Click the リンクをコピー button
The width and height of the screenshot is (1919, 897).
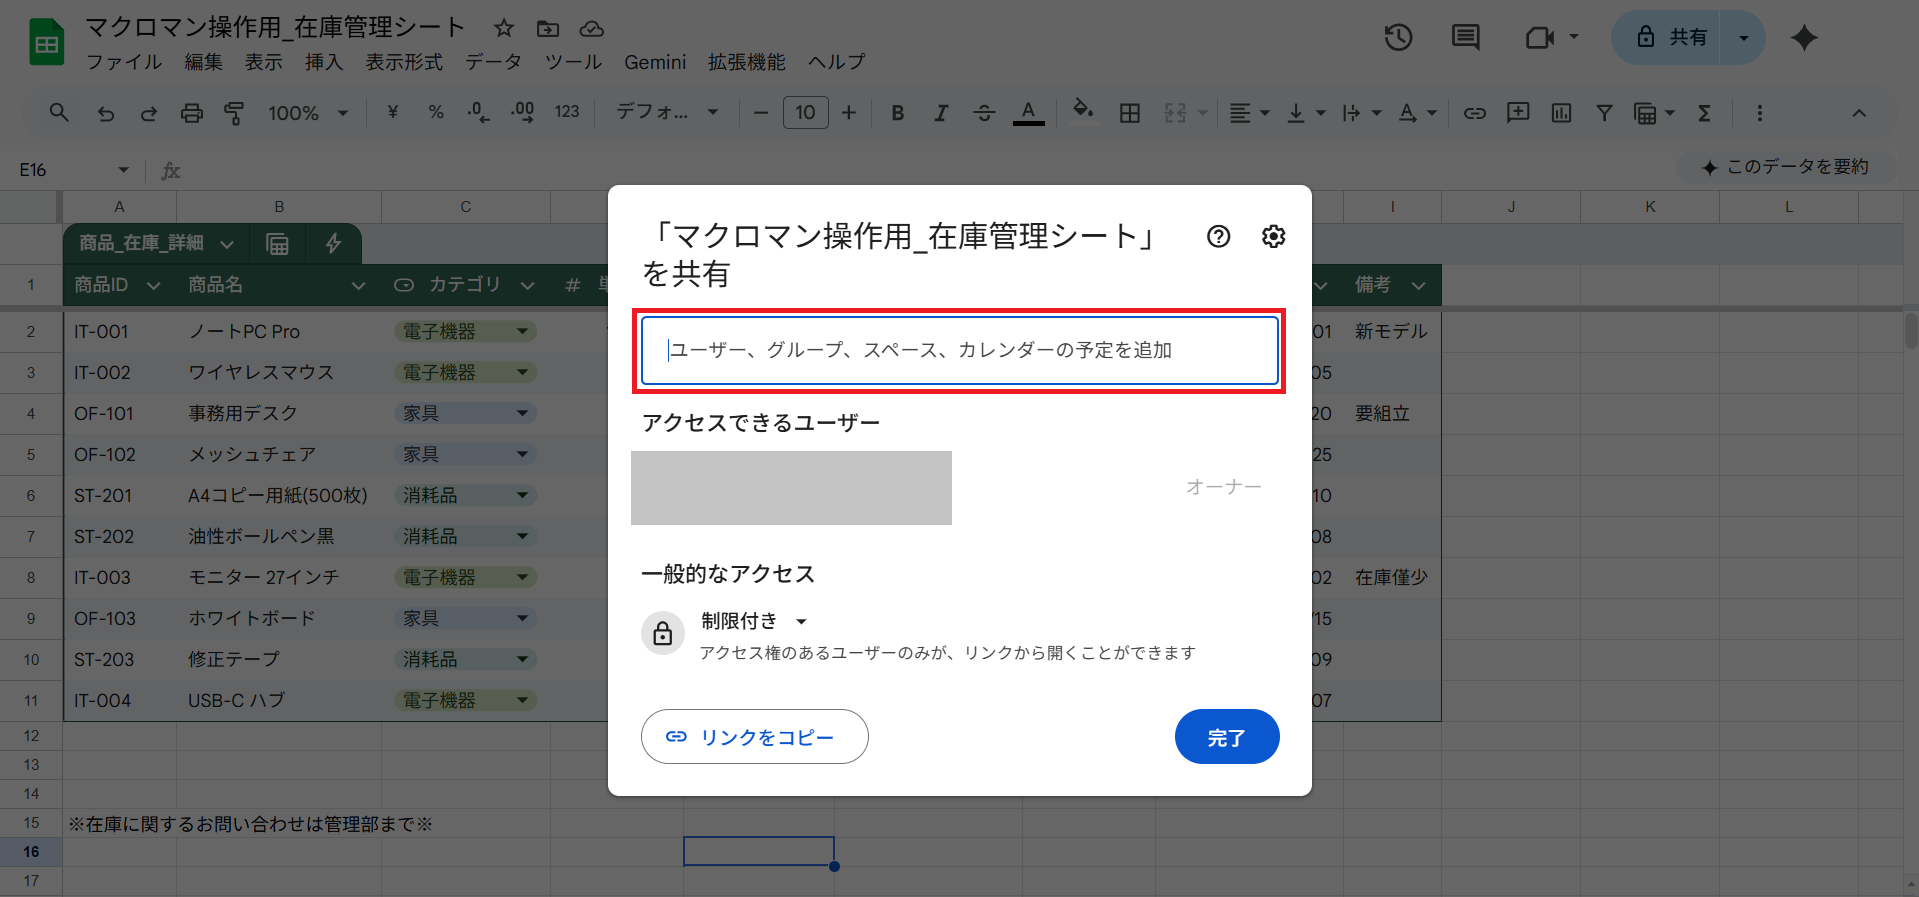tap(754, 737)
